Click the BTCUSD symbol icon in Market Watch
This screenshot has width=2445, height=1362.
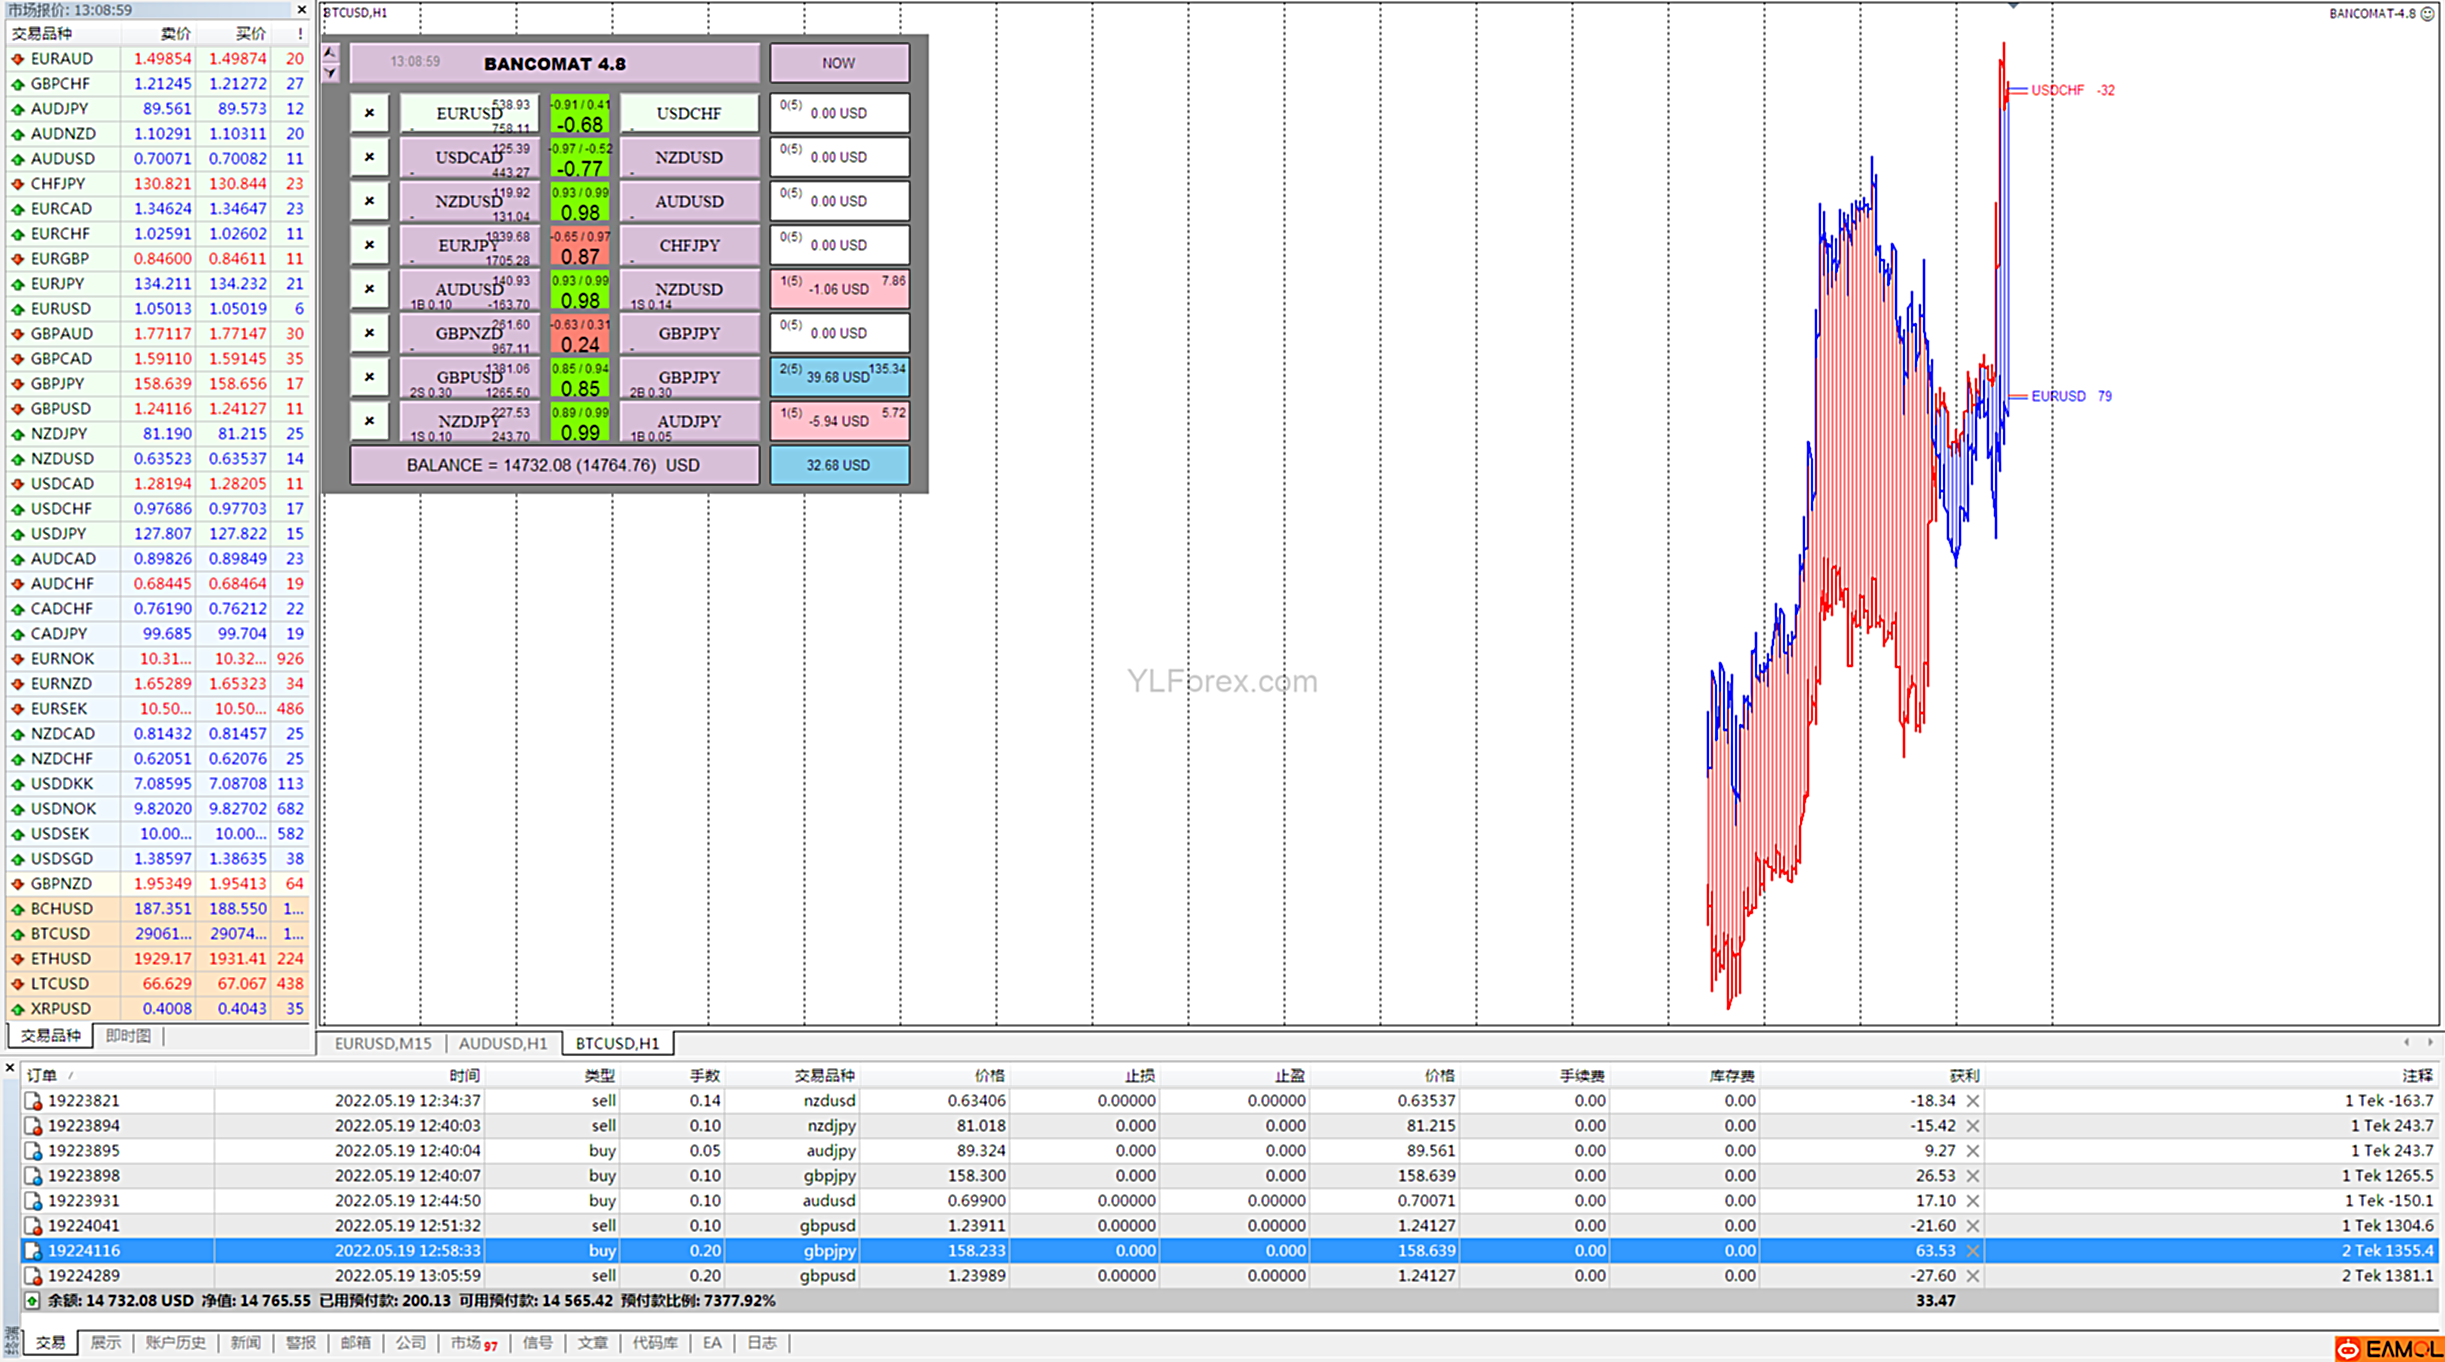18,934
